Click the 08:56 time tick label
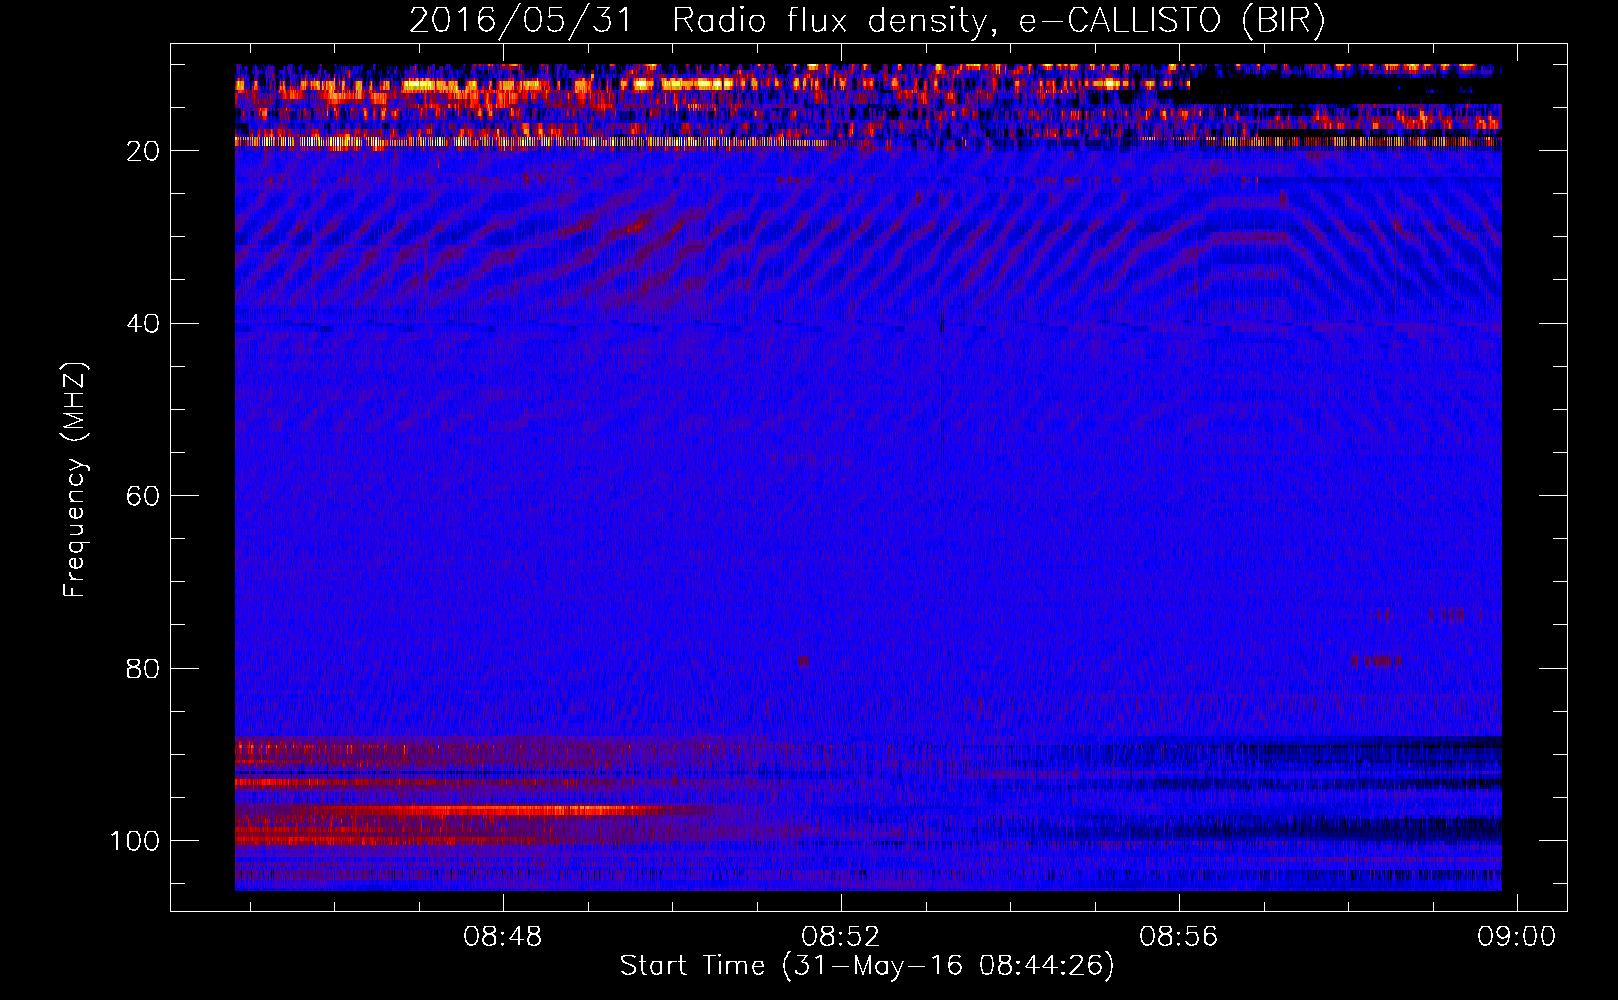Screen dimensions: 1618x1000 (x=1179, y=936)
